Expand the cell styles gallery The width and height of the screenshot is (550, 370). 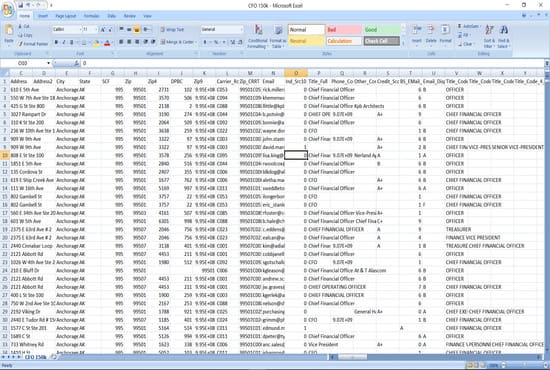pyautogui.click(x=403, y=43)
